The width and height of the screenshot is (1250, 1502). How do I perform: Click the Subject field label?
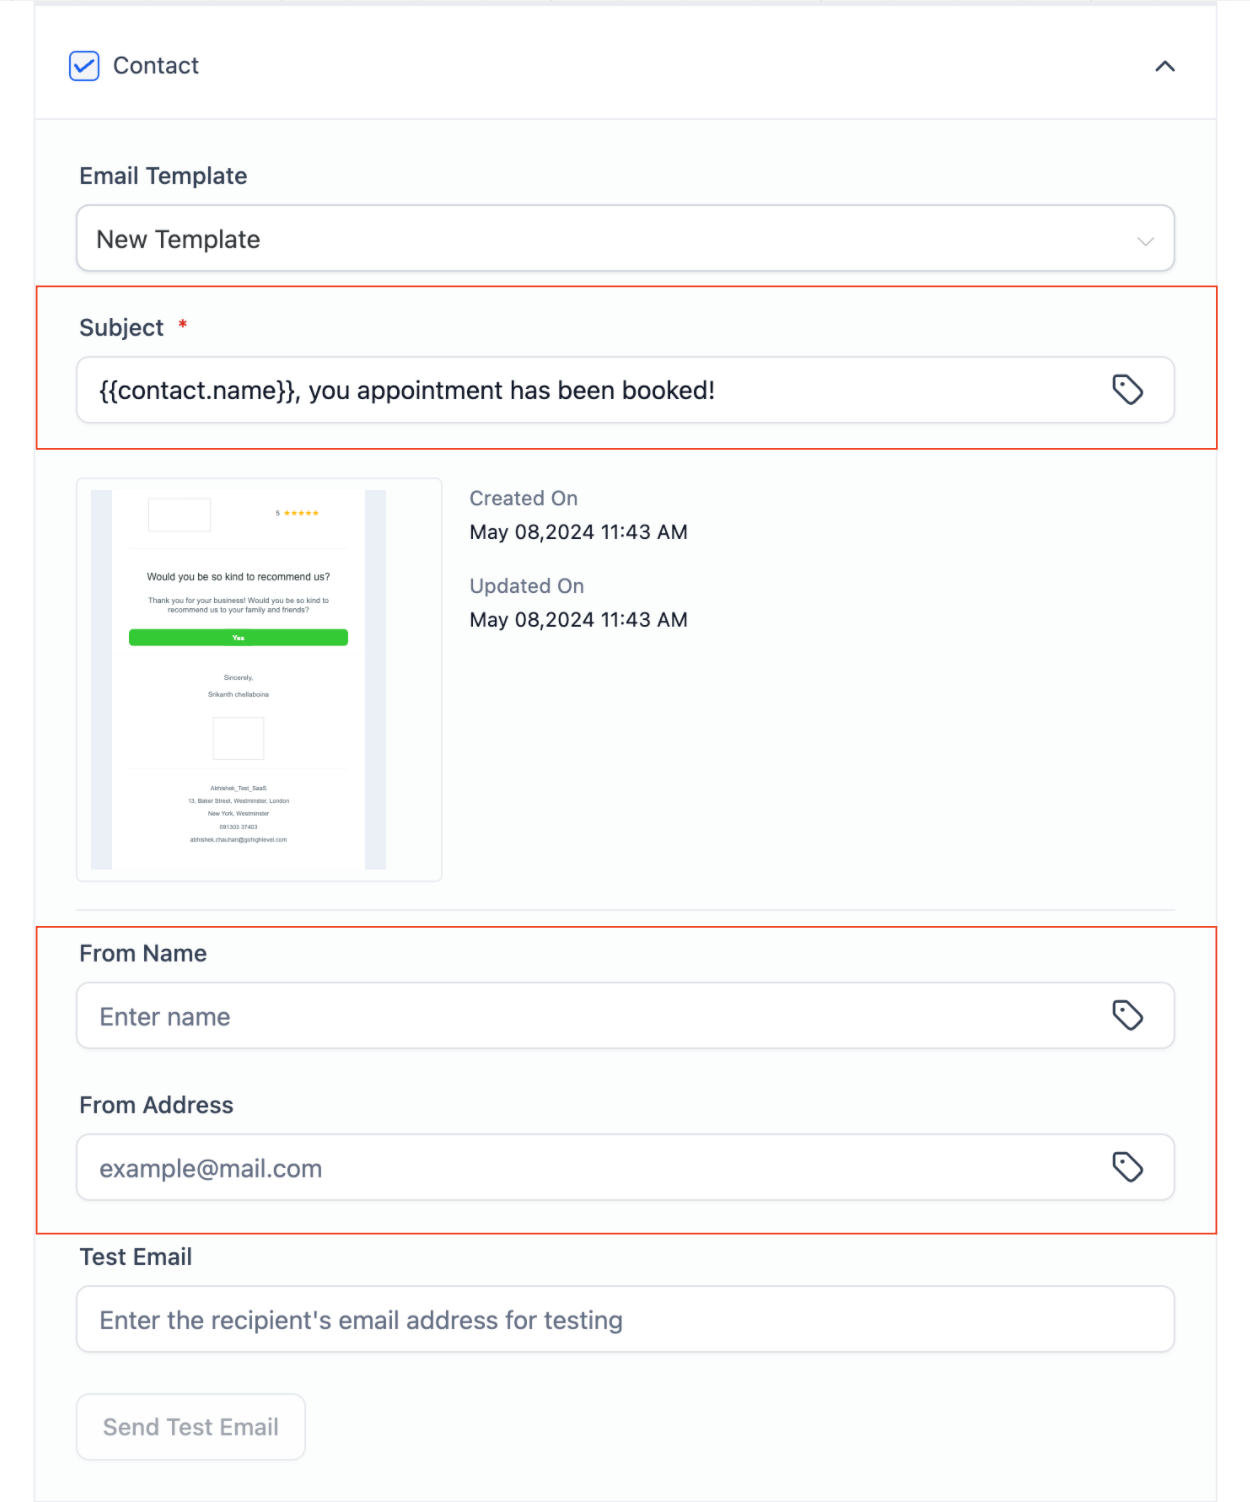[x=121, y=328]
